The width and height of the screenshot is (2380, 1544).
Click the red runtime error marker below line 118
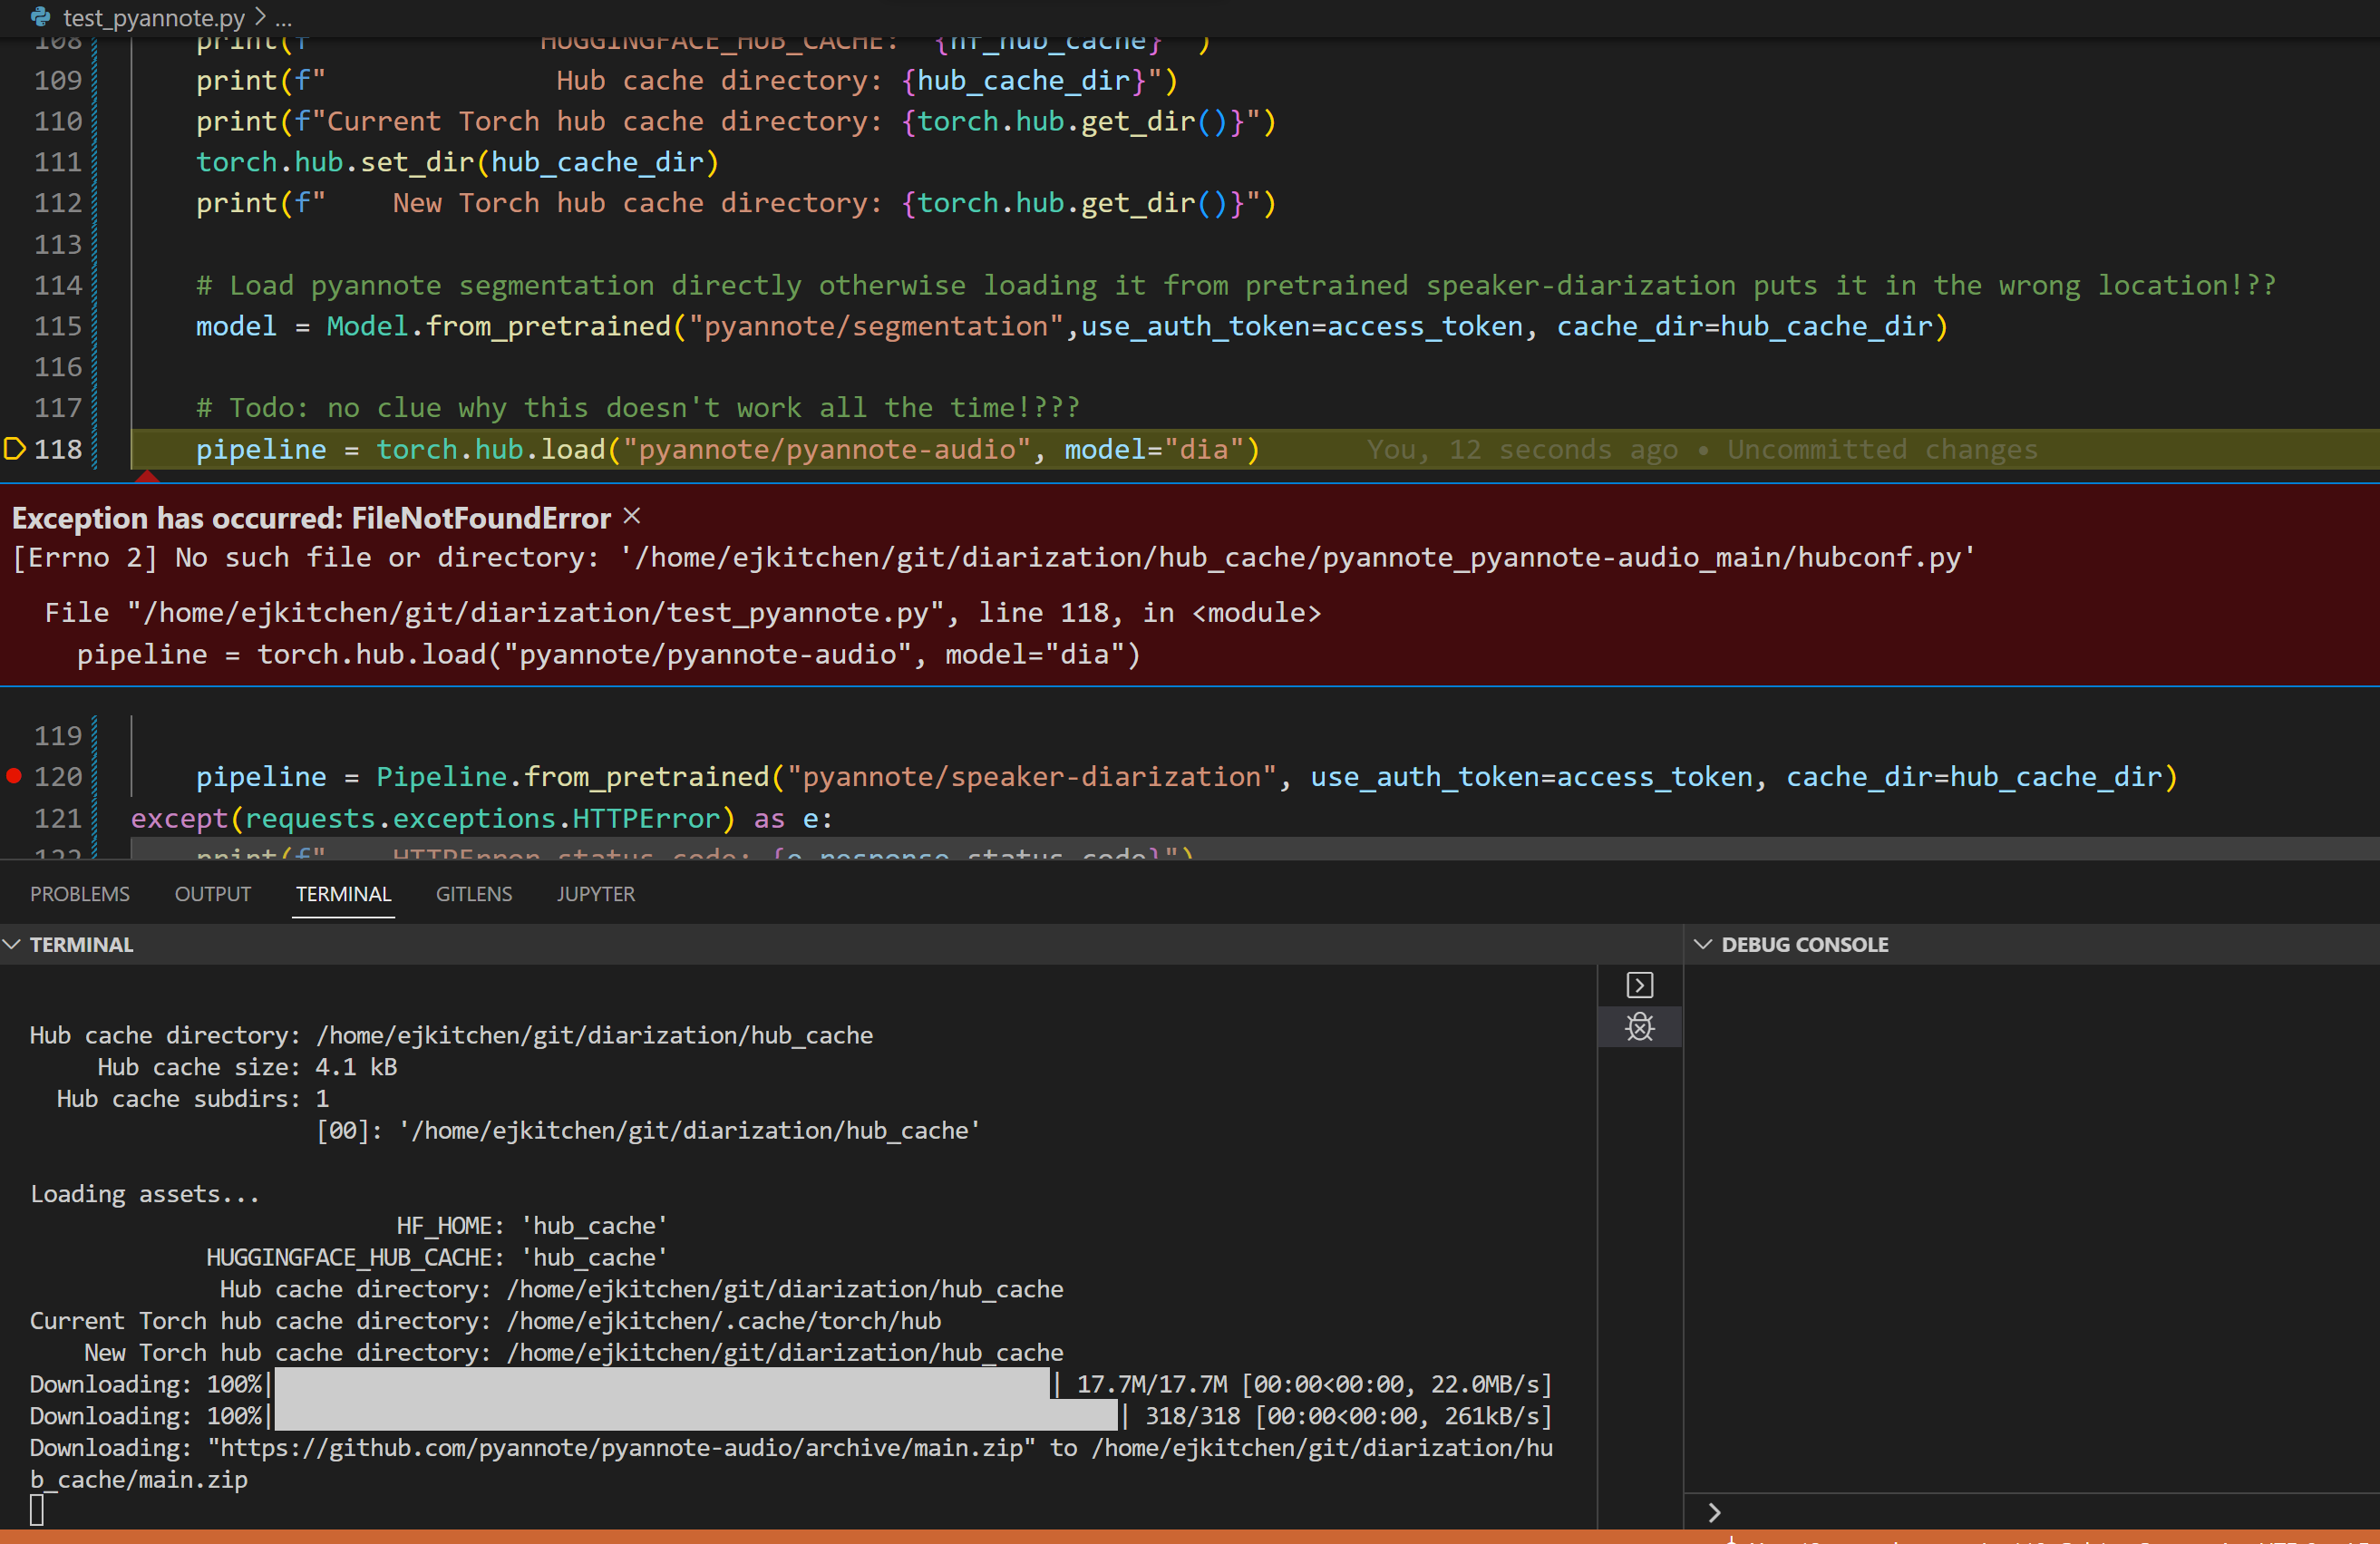pos(147,478)
